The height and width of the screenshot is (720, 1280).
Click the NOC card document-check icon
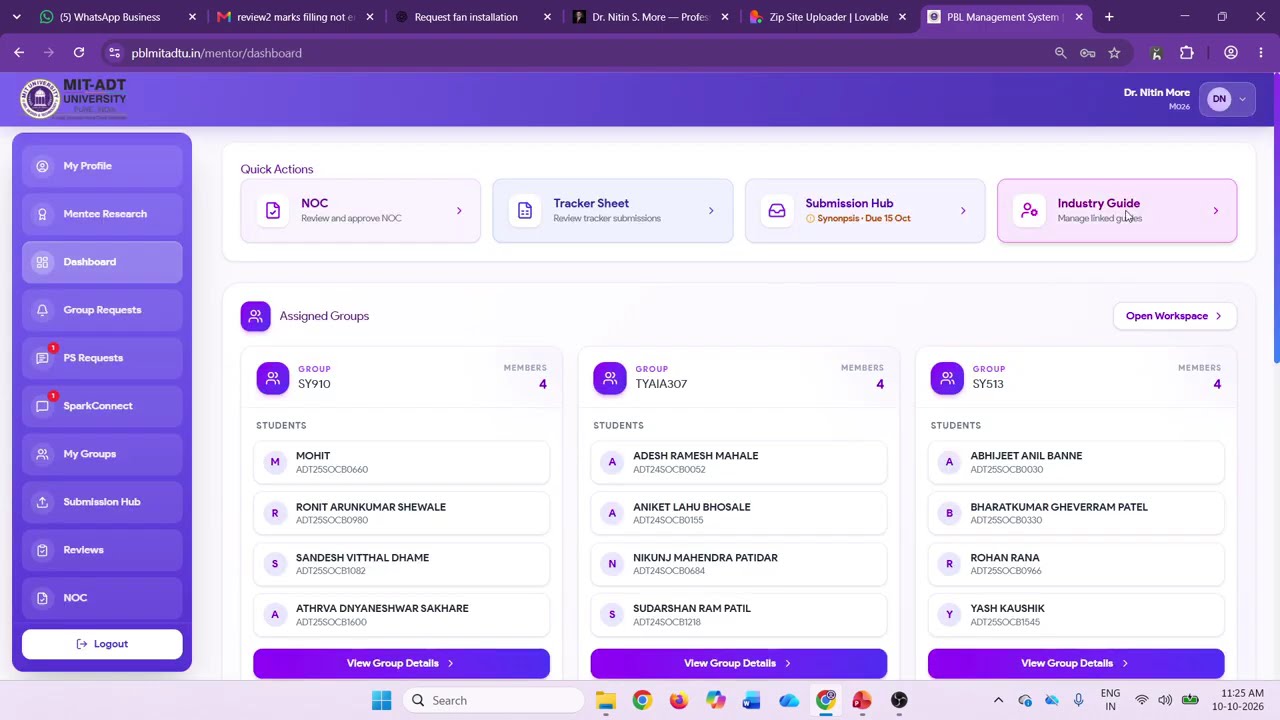[x=273, y=211]
